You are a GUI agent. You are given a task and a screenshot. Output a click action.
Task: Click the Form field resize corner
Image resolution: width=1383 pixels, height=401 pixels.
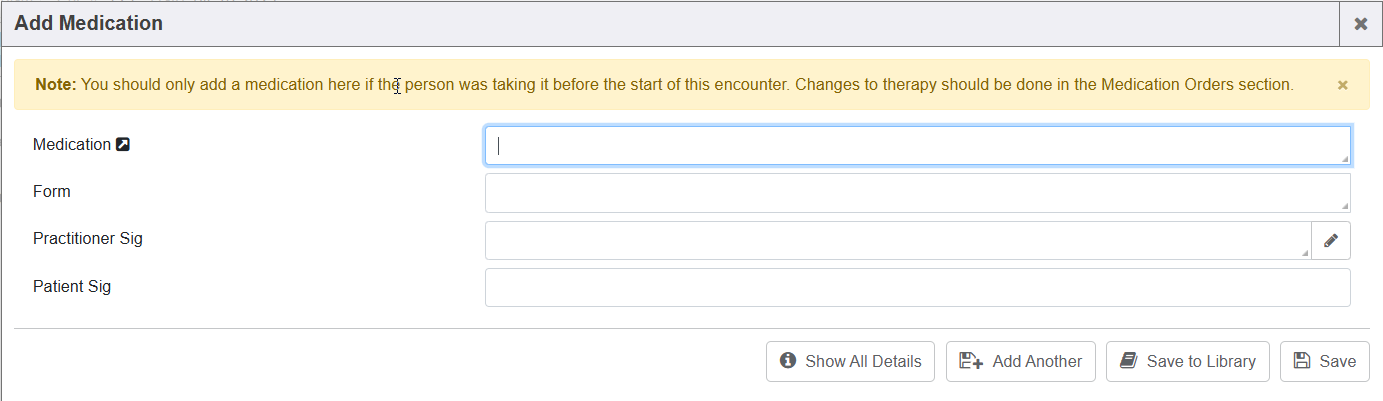pos(1345,207)
